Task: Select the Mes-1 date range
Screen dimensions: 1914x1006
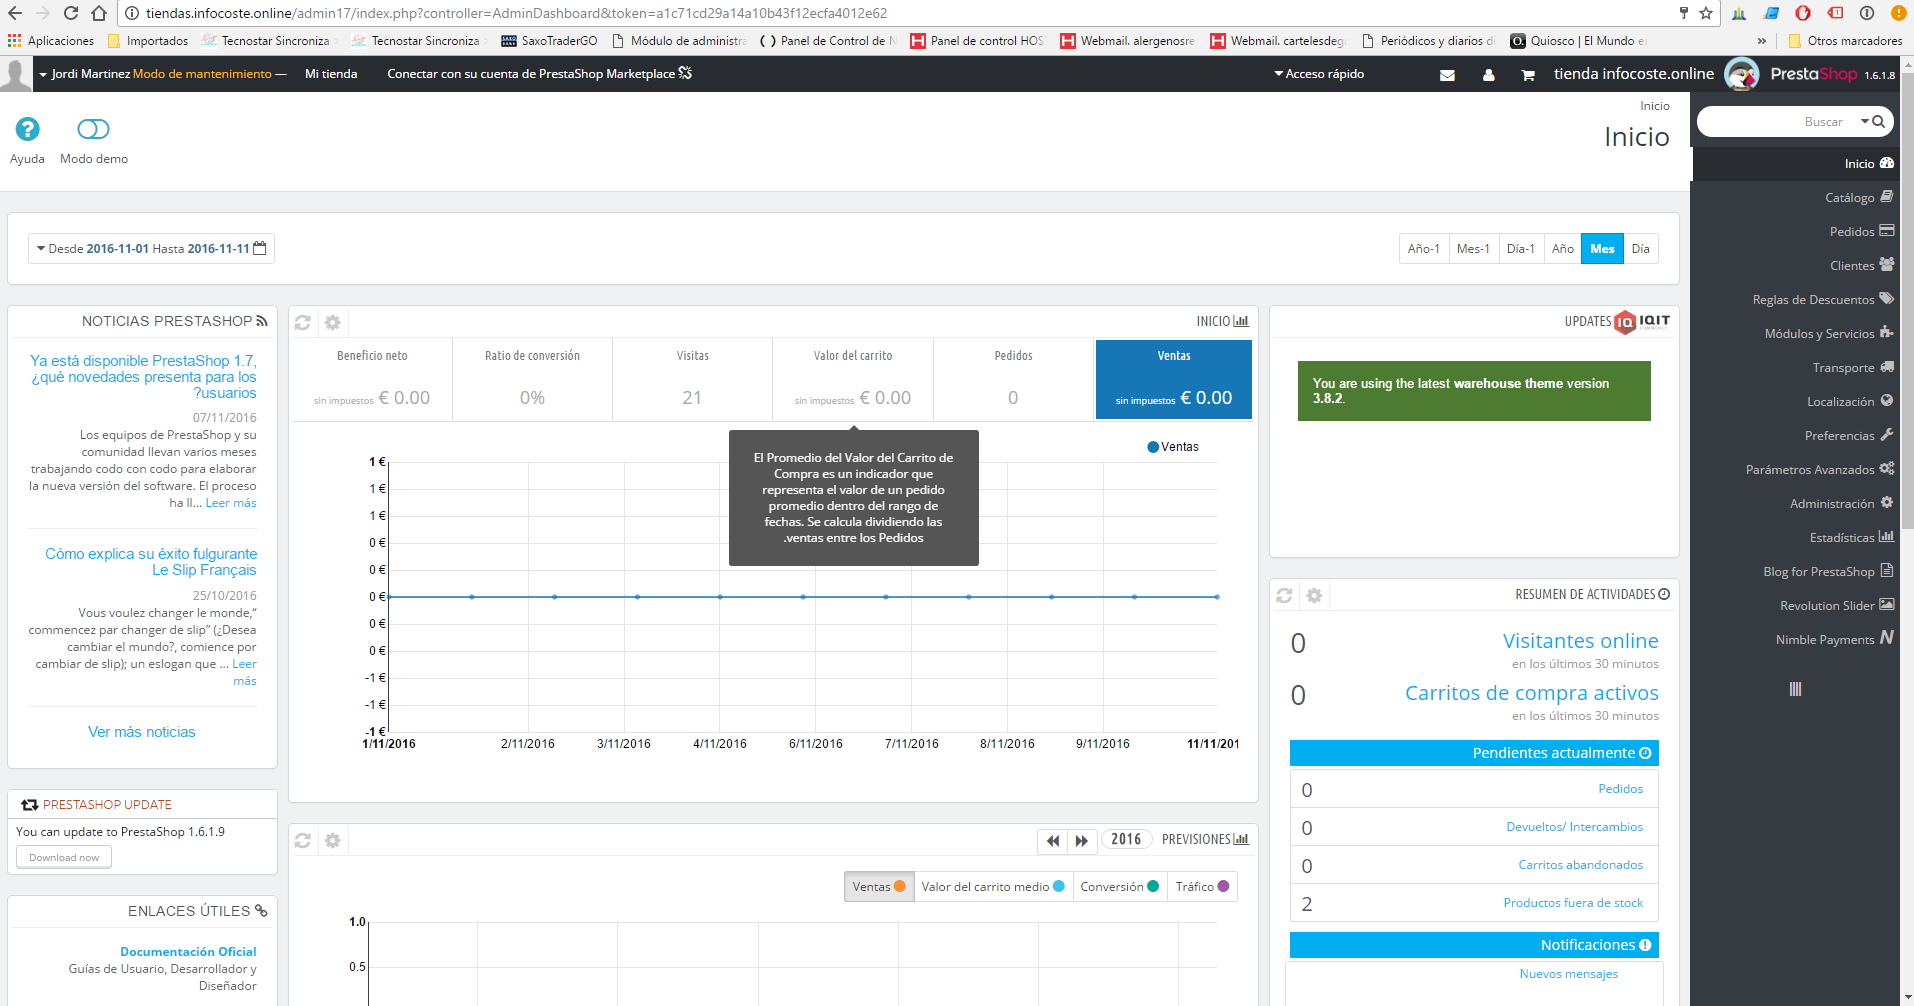Action: coord(1473,249)
